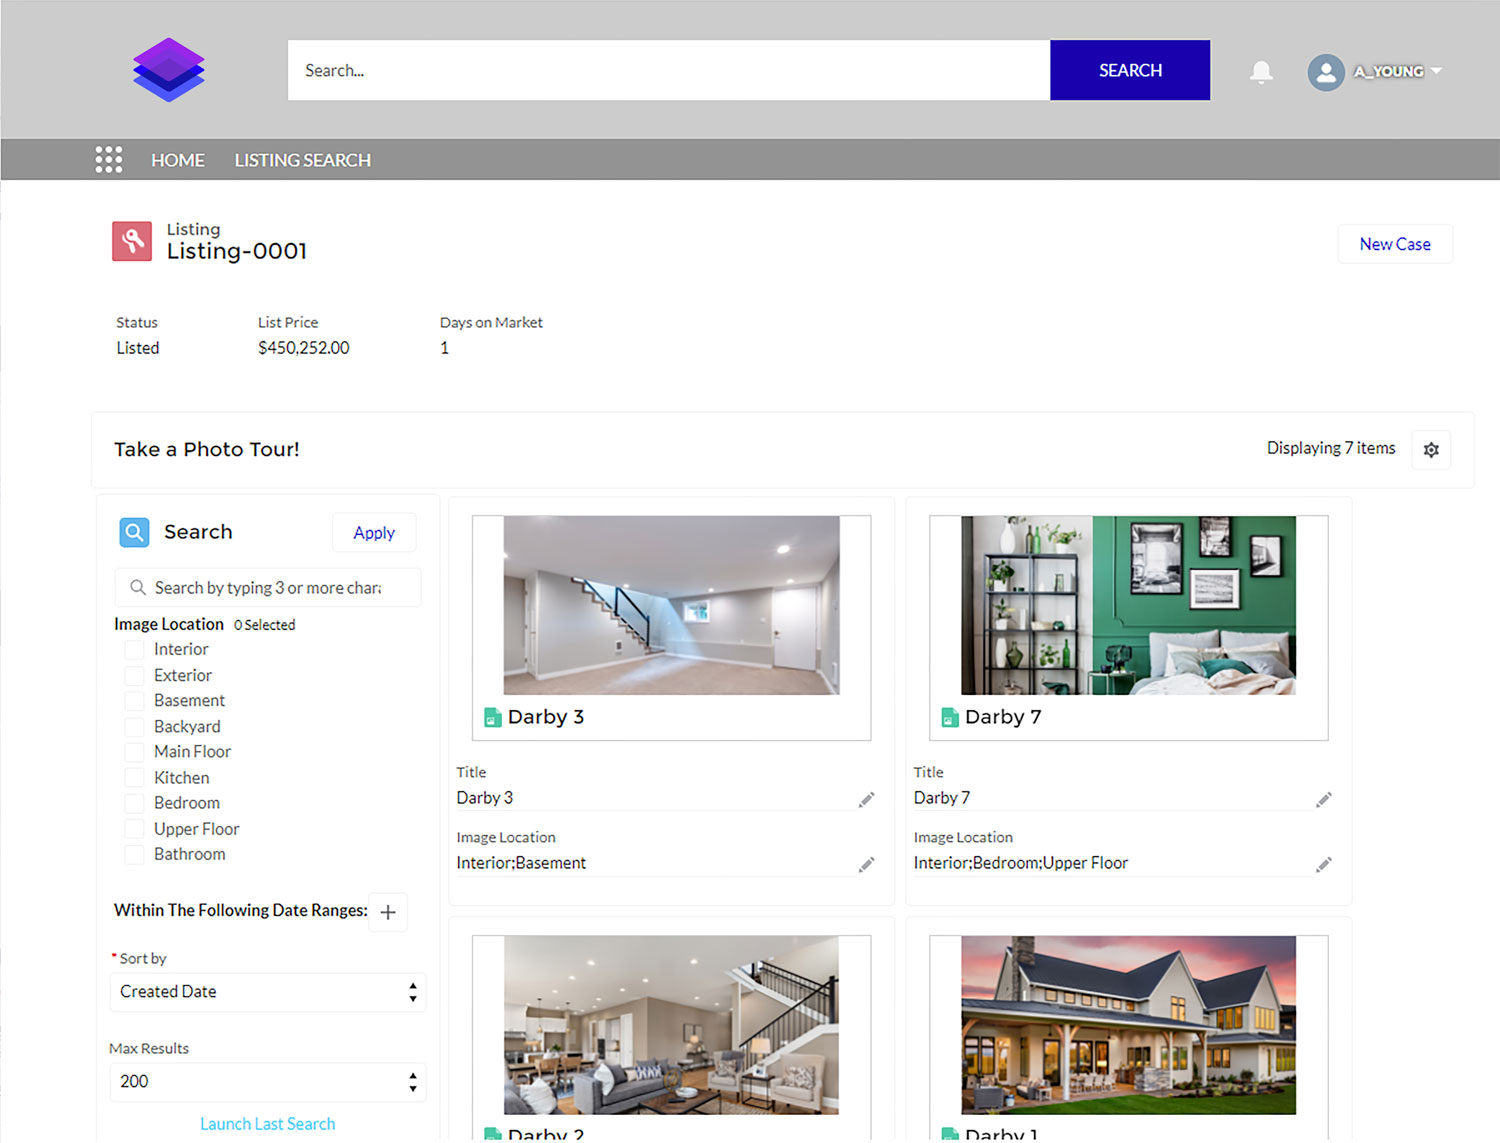Click the notifications bell icon
The height and width of the screenshot is (1143, 1500).
(1261, 72)
